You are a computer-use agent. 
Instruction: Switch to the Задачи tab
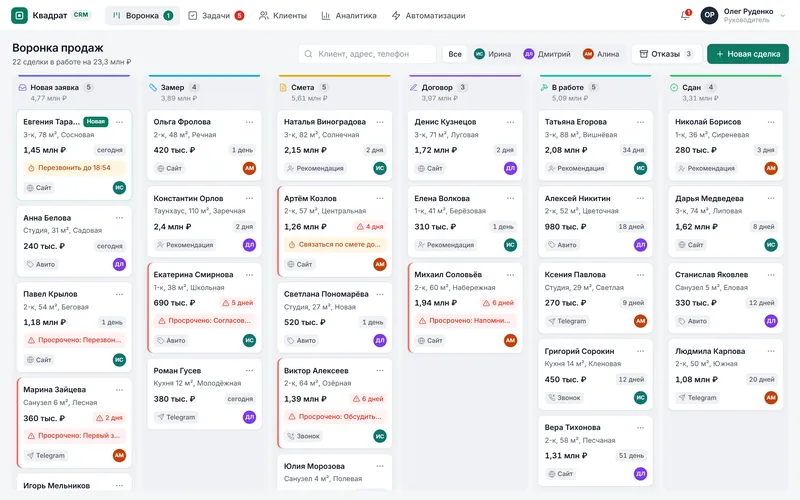pyautogui.click(x=216, y=16)
